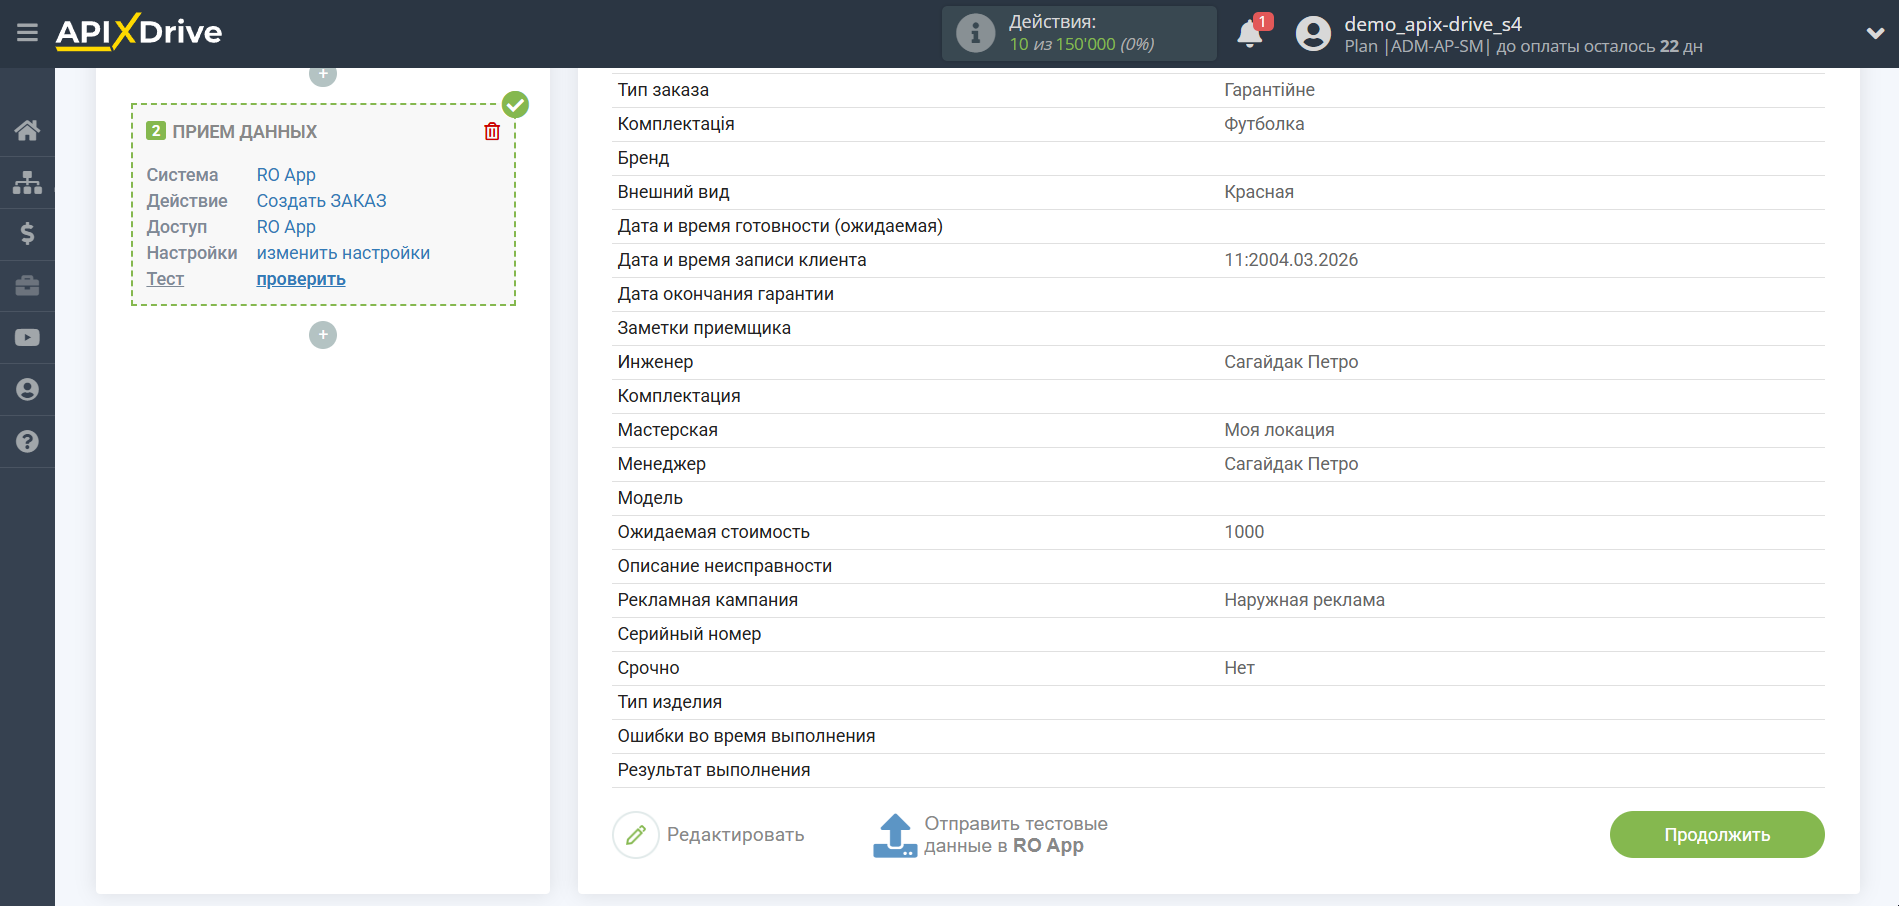
Task: Add a new step with the plus button below
Action: [322, 335]
